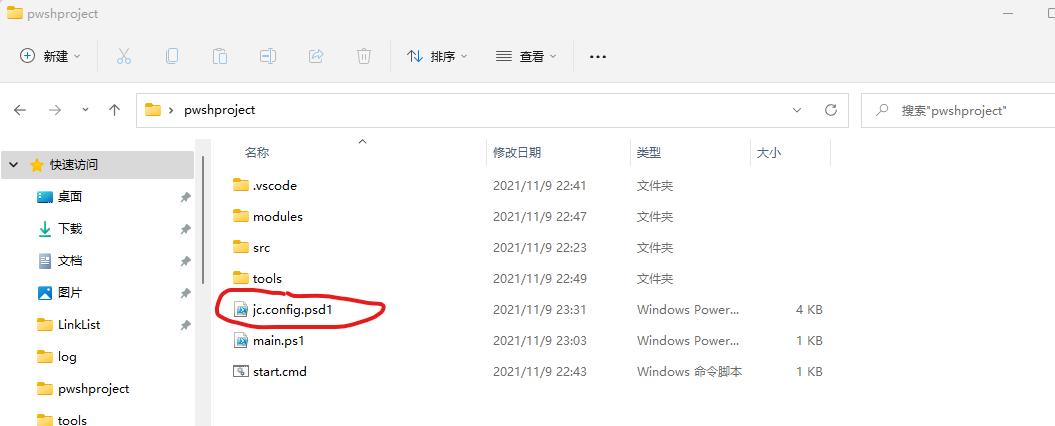Select the .vscode folder
The width and height of the screenshot is (1055, 426).
tap(275, 185)
